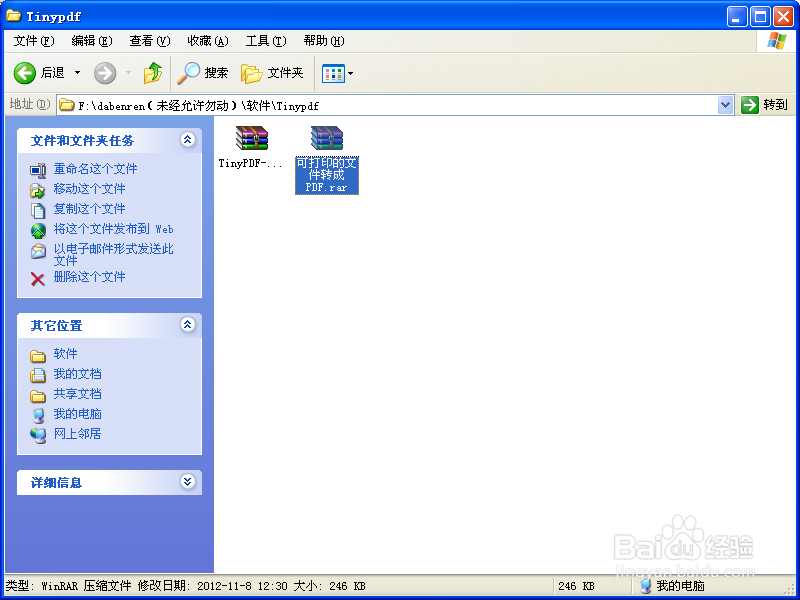Open the 收藏(A) menu

[x=208, y=41]
